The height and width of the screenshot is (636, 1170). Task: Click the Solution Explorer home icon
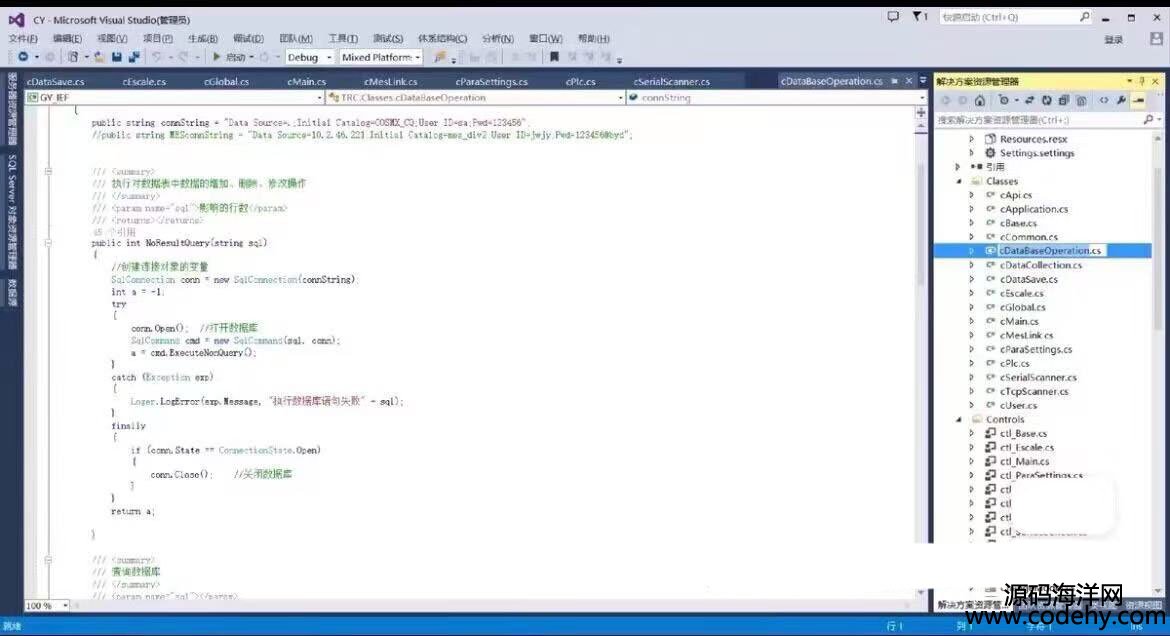click(980, 100)
